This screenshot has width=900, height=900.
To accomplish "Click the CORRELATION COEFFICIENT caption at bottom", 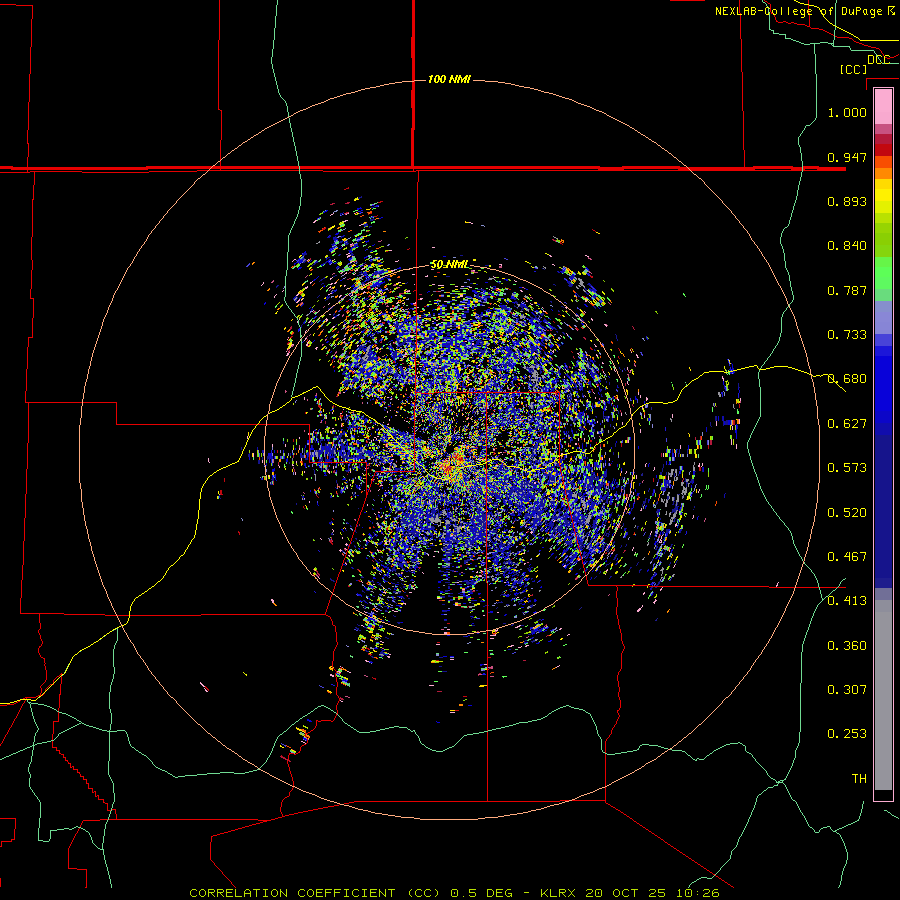I will 455,893.
